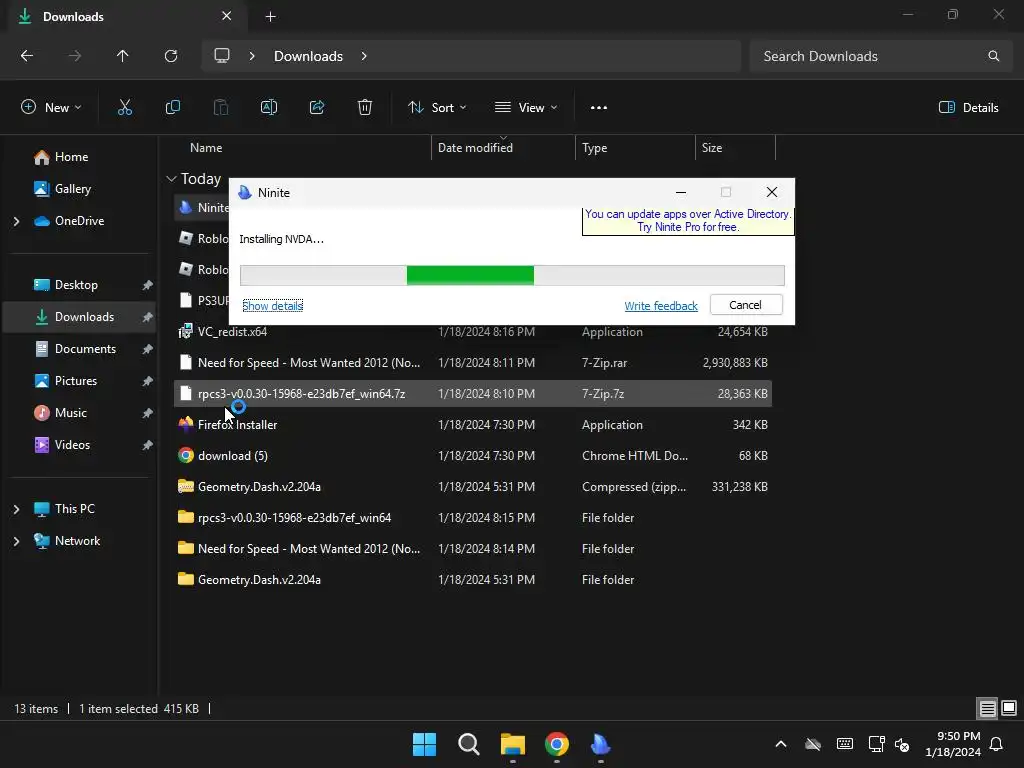The height and width of the screenshot is (768, 1024).
Task: Click the Try Ninite Pro for free banner
Action: click(688, 221)
